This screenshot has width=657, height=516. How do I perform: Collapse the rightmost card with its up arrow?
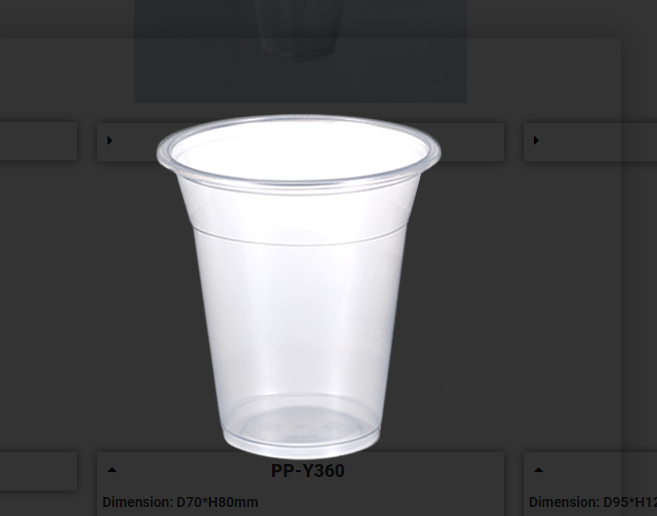538,470
